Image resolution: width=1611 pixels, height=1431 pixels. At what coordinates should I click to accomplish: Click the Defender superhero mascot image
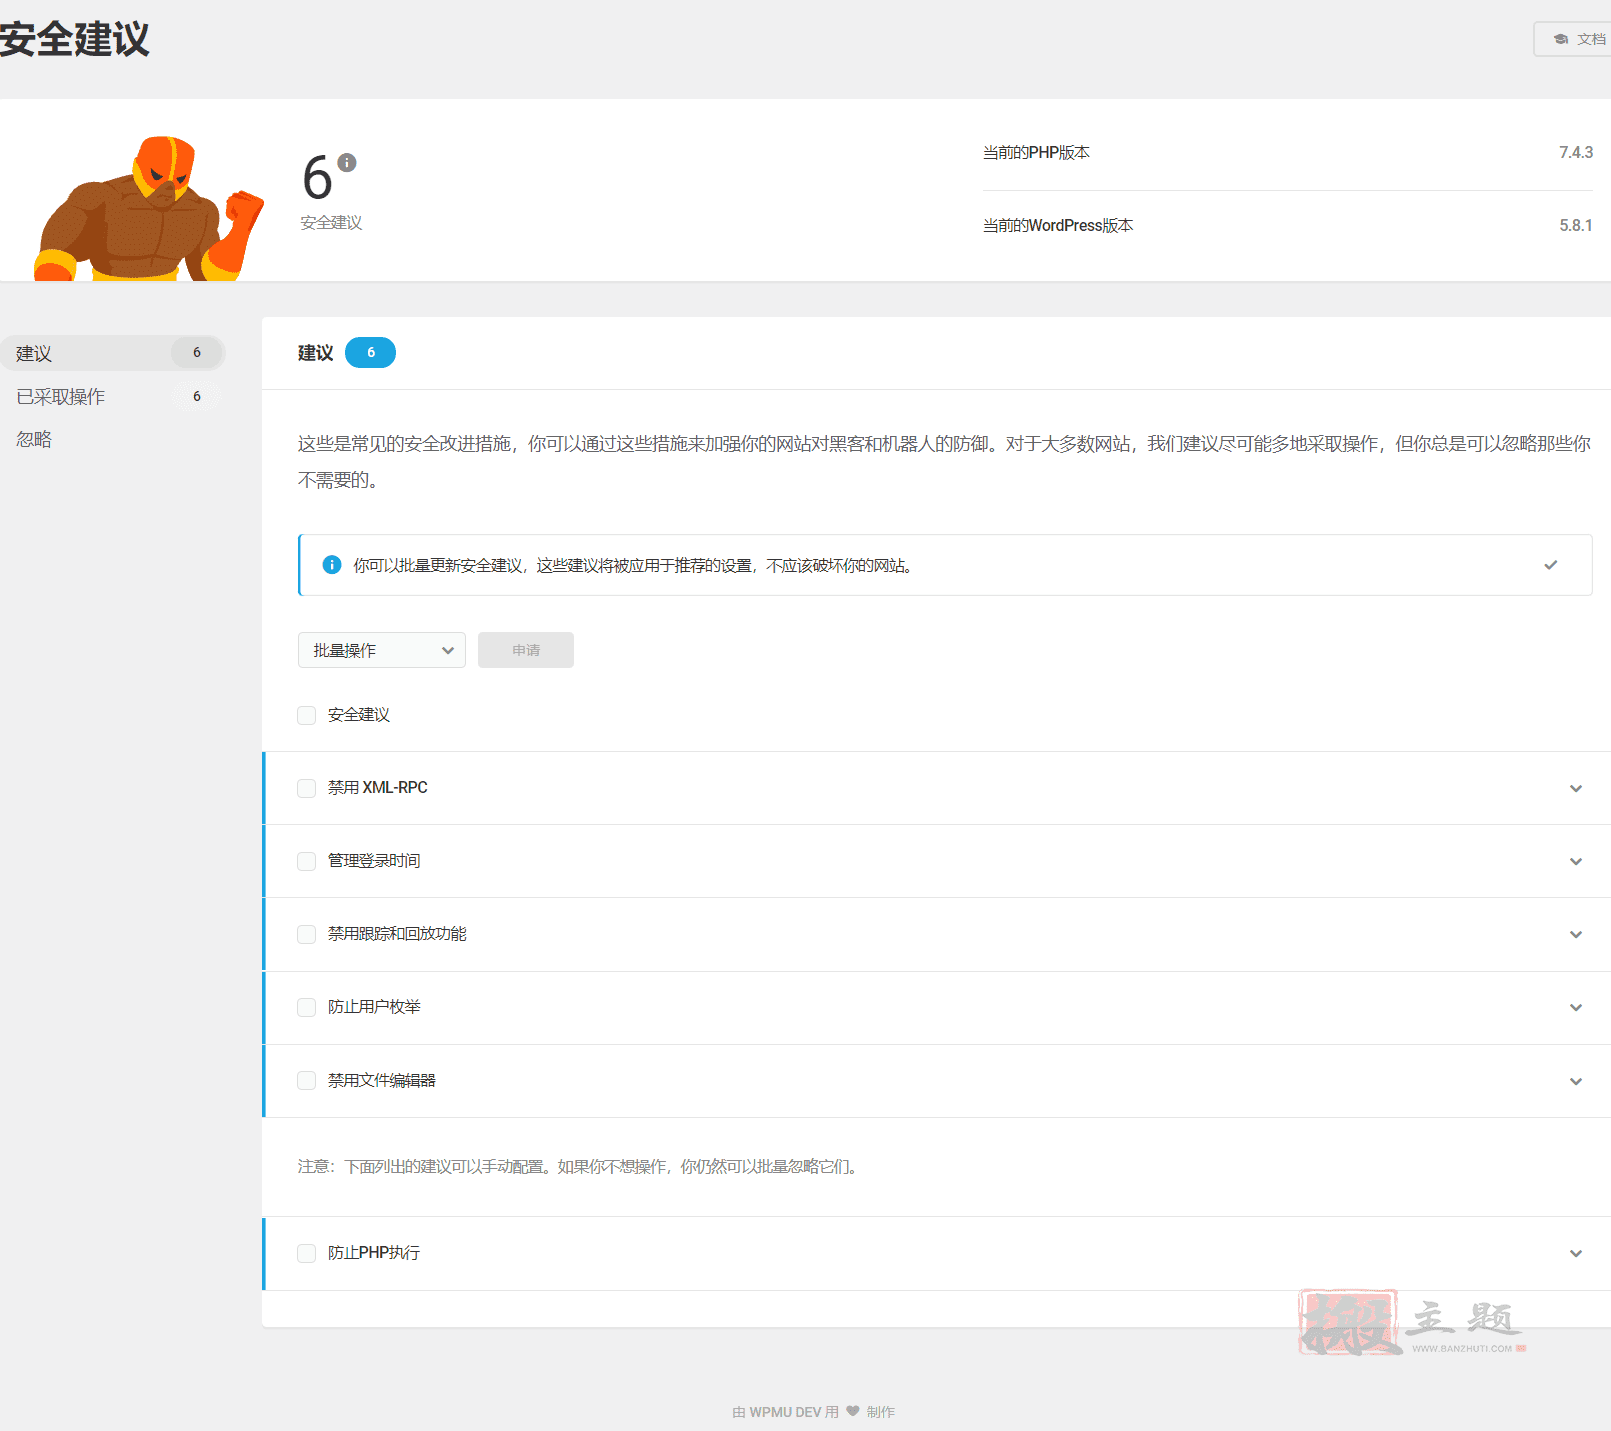(x=148, y=210)
